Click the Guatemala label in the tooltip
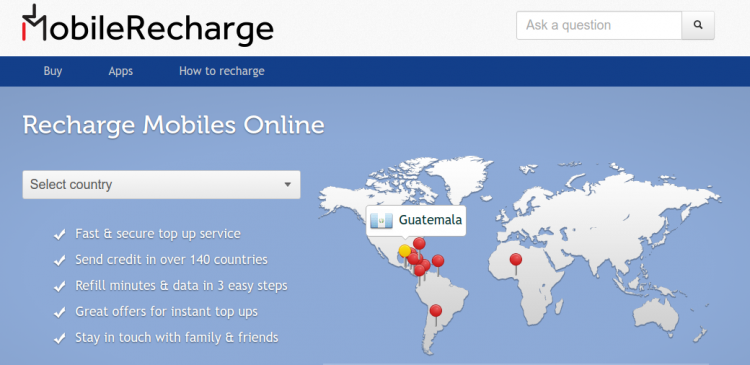750x365 pixels. (430, 220)
